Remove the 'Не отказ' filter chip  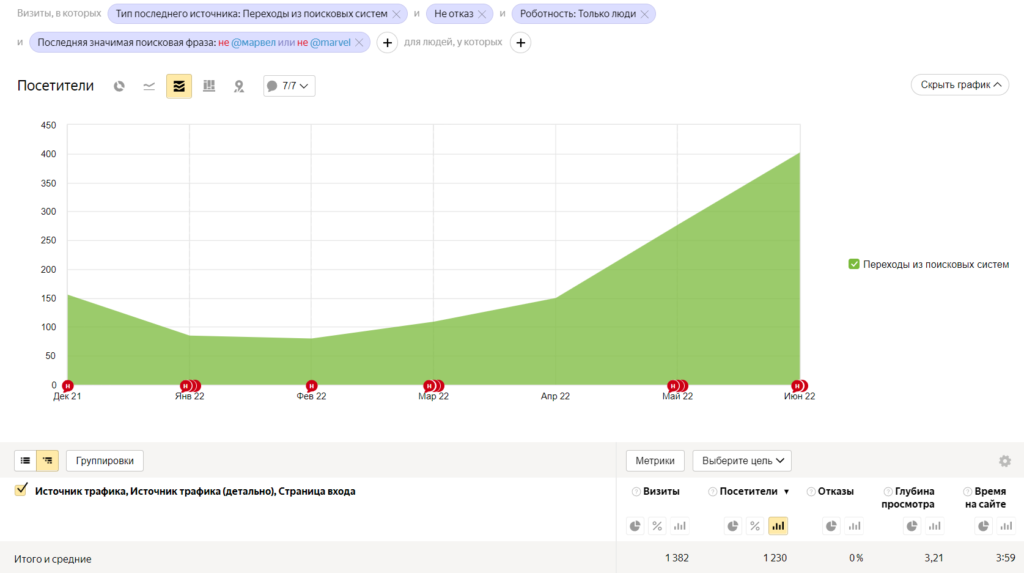[482, 14]
